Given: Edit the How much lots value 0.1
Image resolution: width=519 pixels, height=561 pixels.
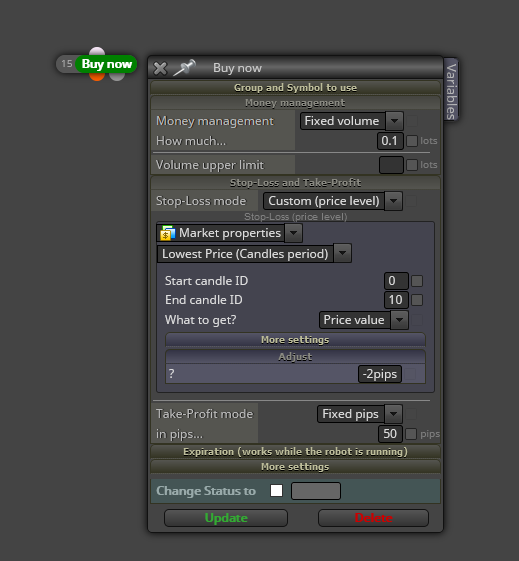Looking at the screenshot, I should [390, 141].
